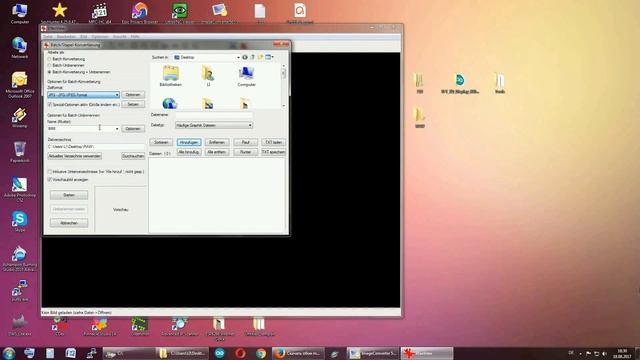This screenshot has width=640, height=360.
Task: Select Batch-Konvertierung + Umbenennen radio option
Action: point(49,72)
